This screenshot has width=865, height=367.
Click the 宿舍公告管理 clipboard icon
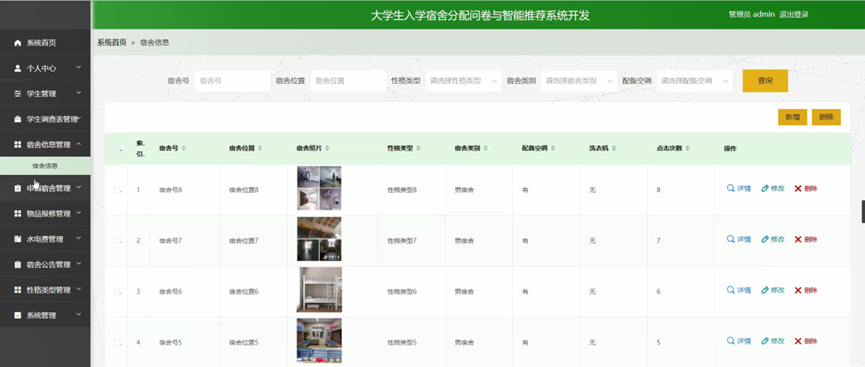pos(18,265)
